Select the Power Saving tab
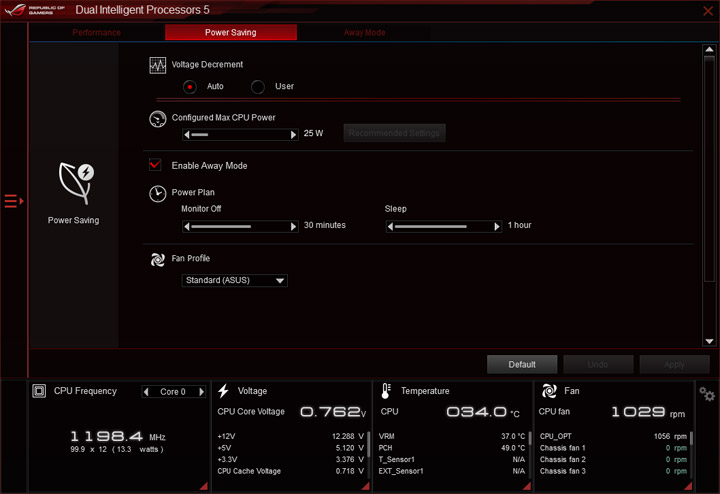This screenshot has height=494, width=720. coord(231,32)
